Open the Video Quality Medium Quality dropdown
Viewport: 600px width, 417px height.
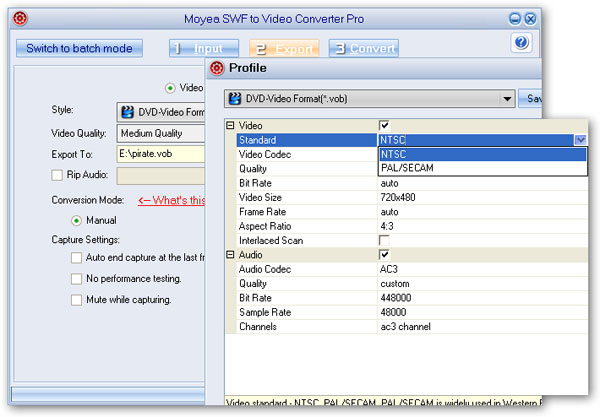click(161, 133)
